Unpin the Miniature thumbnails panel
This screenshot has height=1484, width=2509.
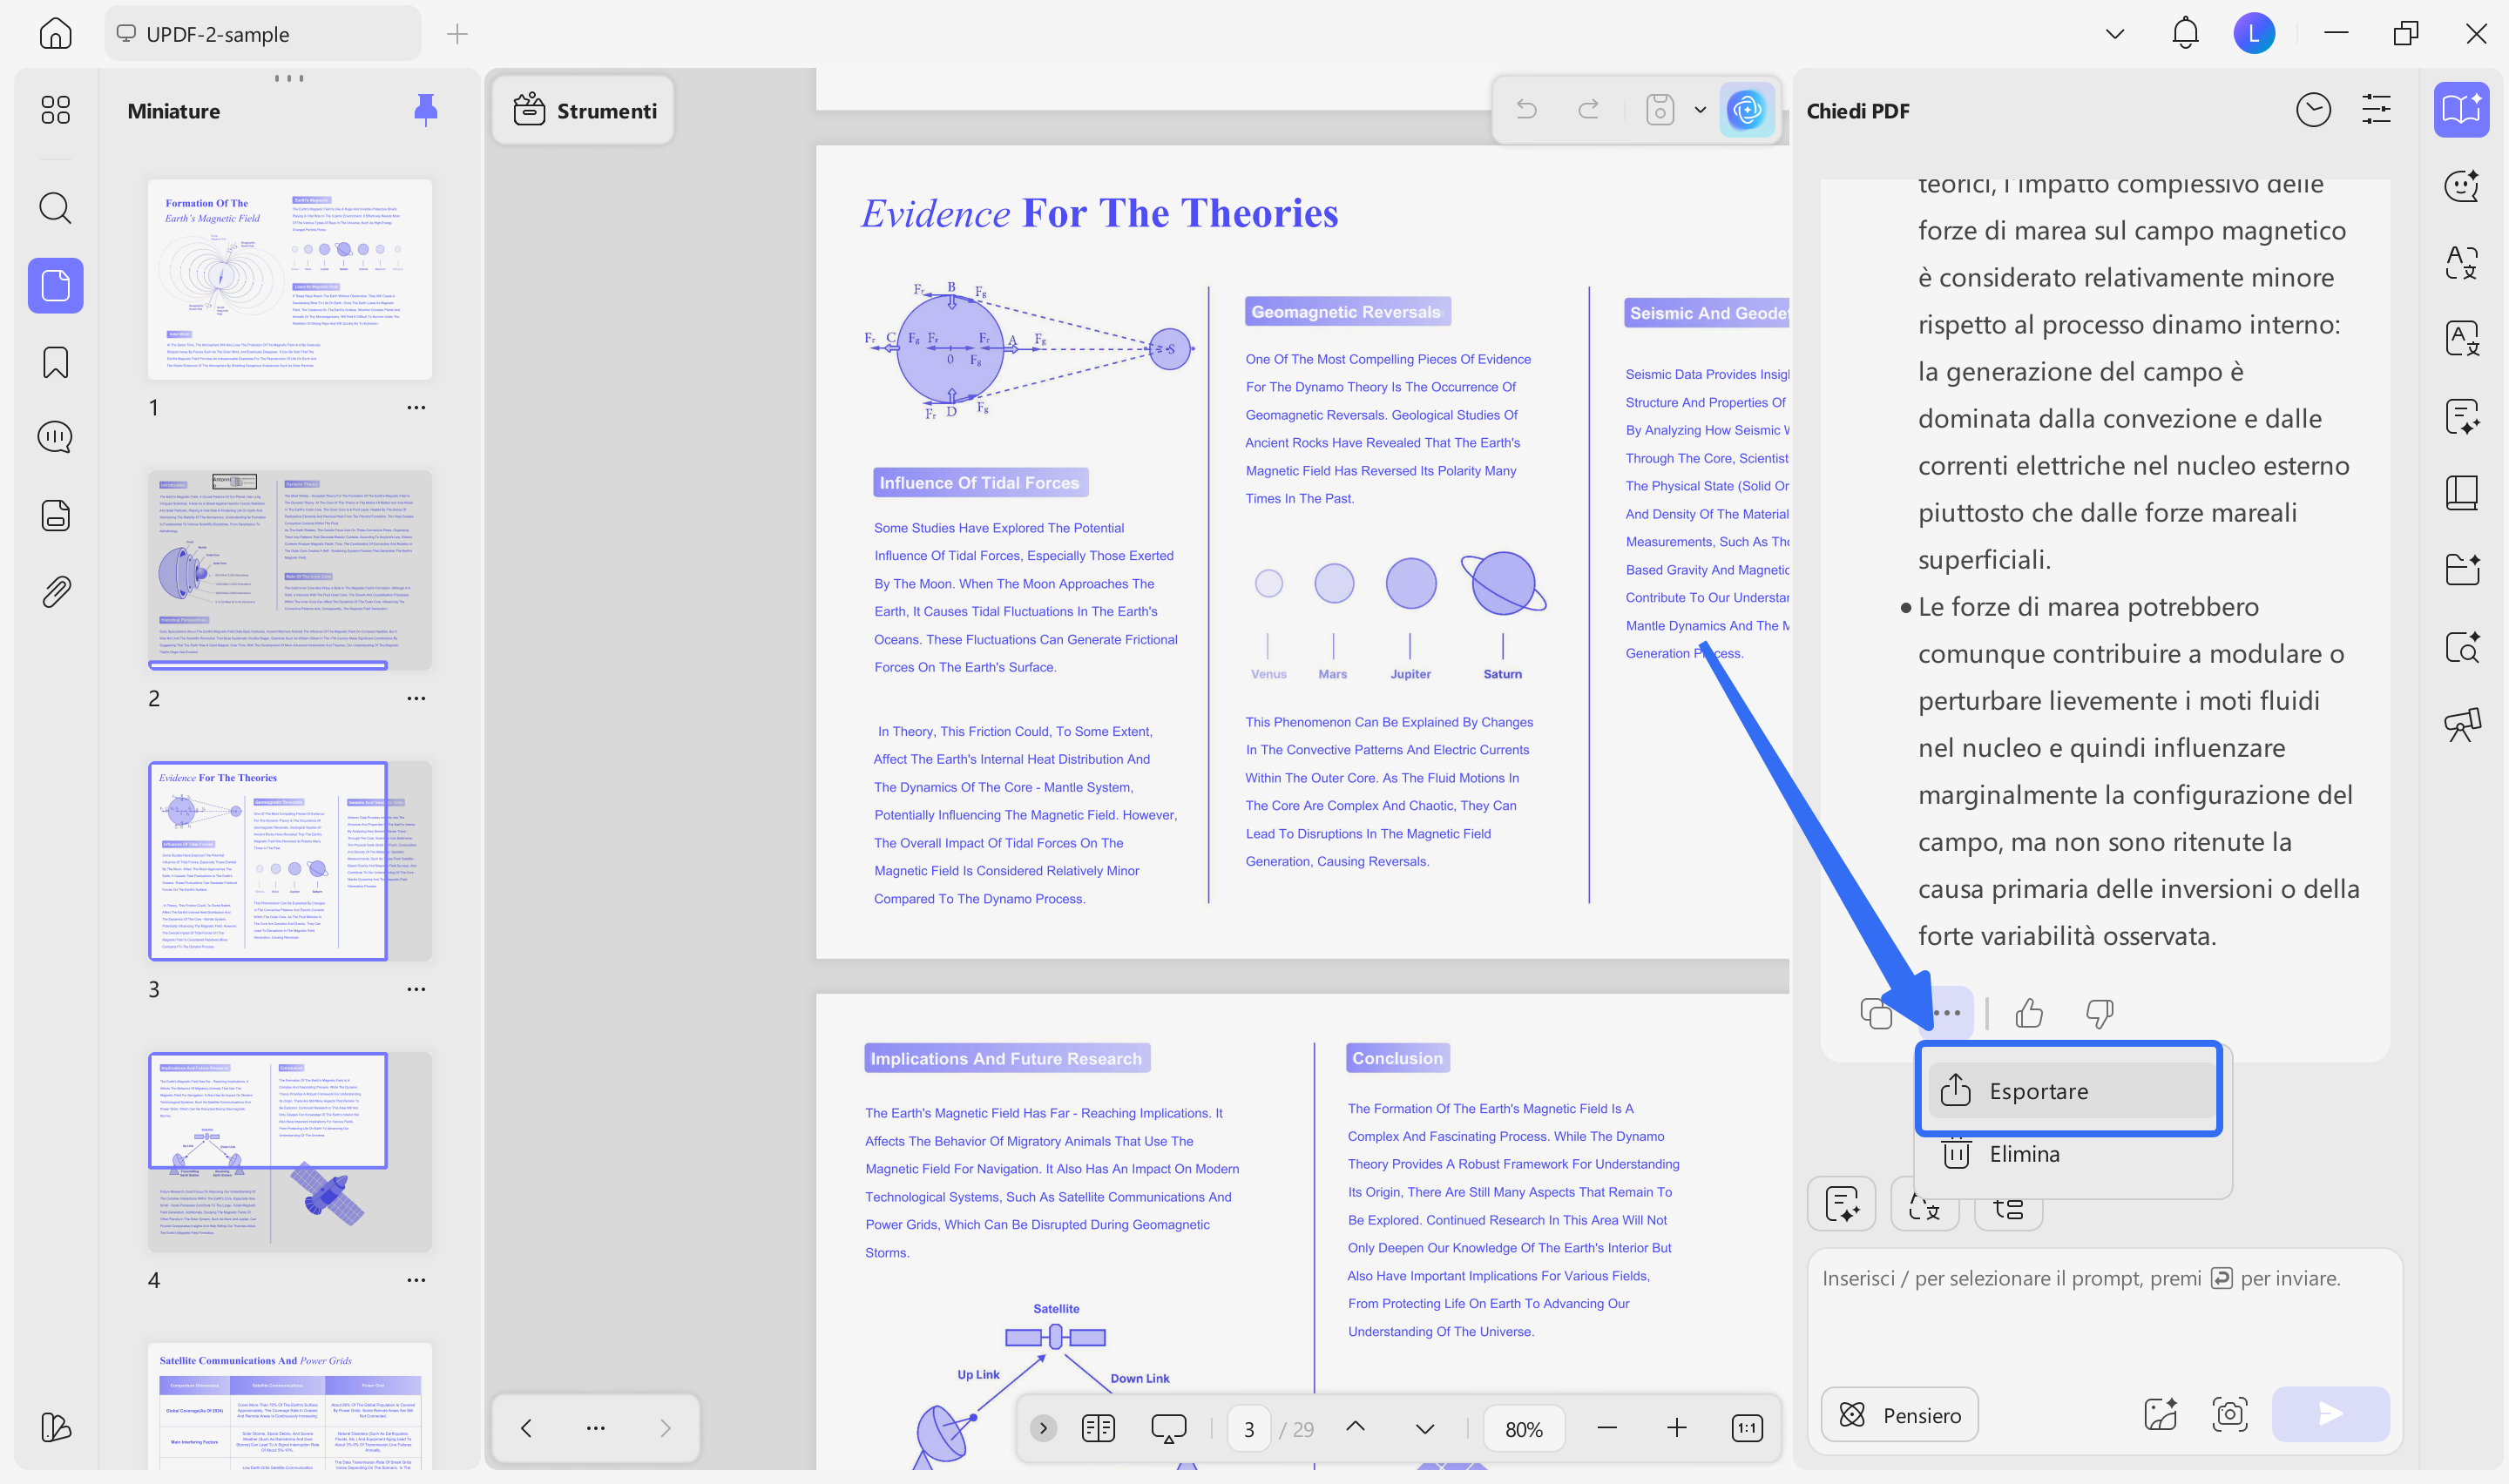(426, 110)
